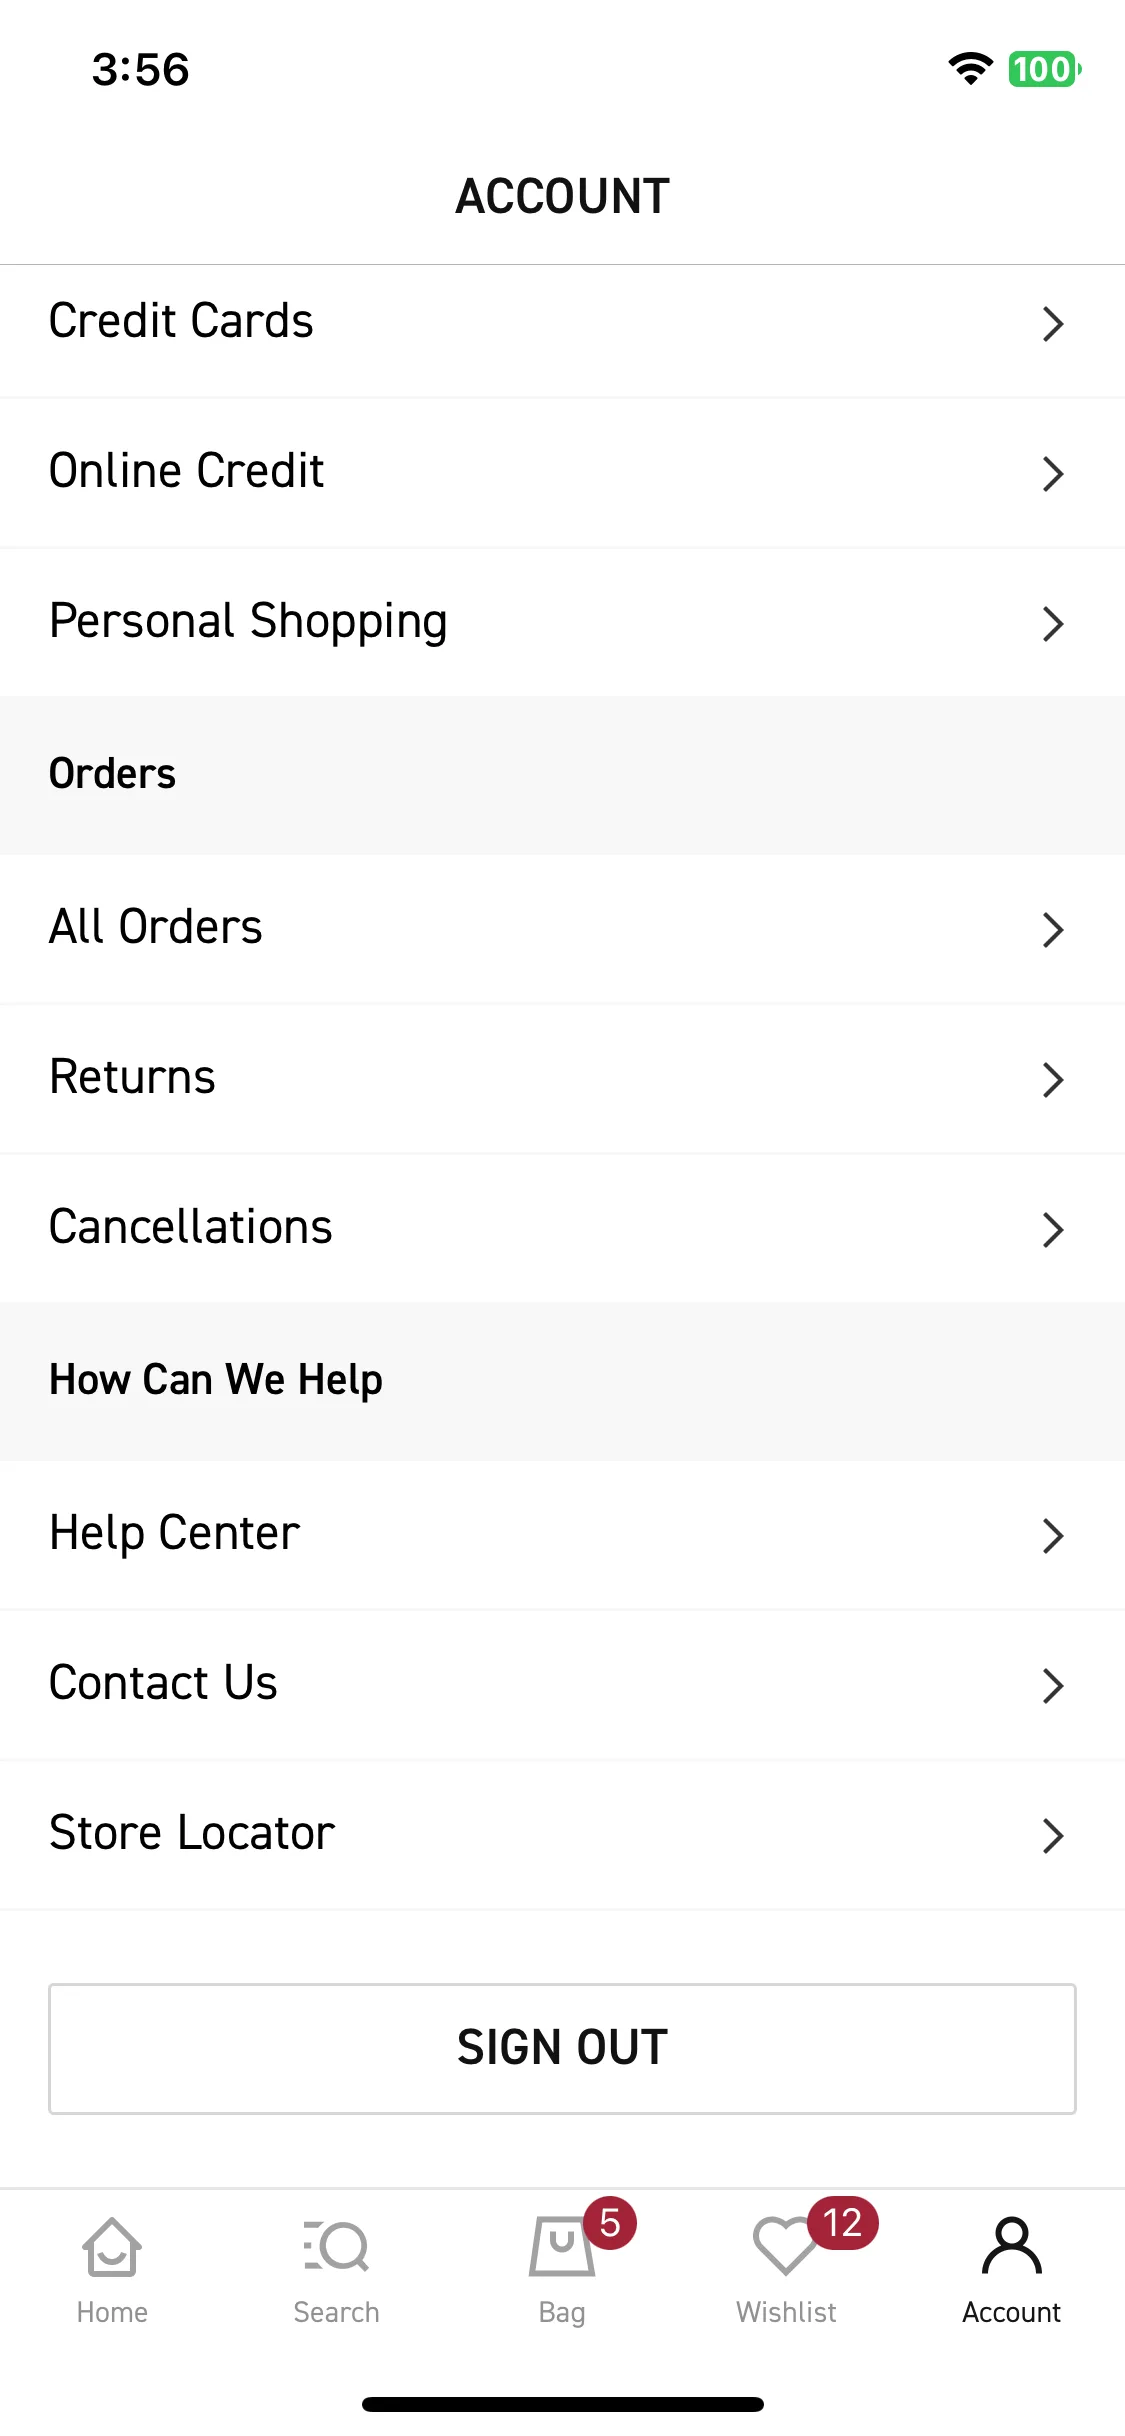Tap the home indicator bar
Viewport: 1125px width, 2436px height.
coord(562,2404)
